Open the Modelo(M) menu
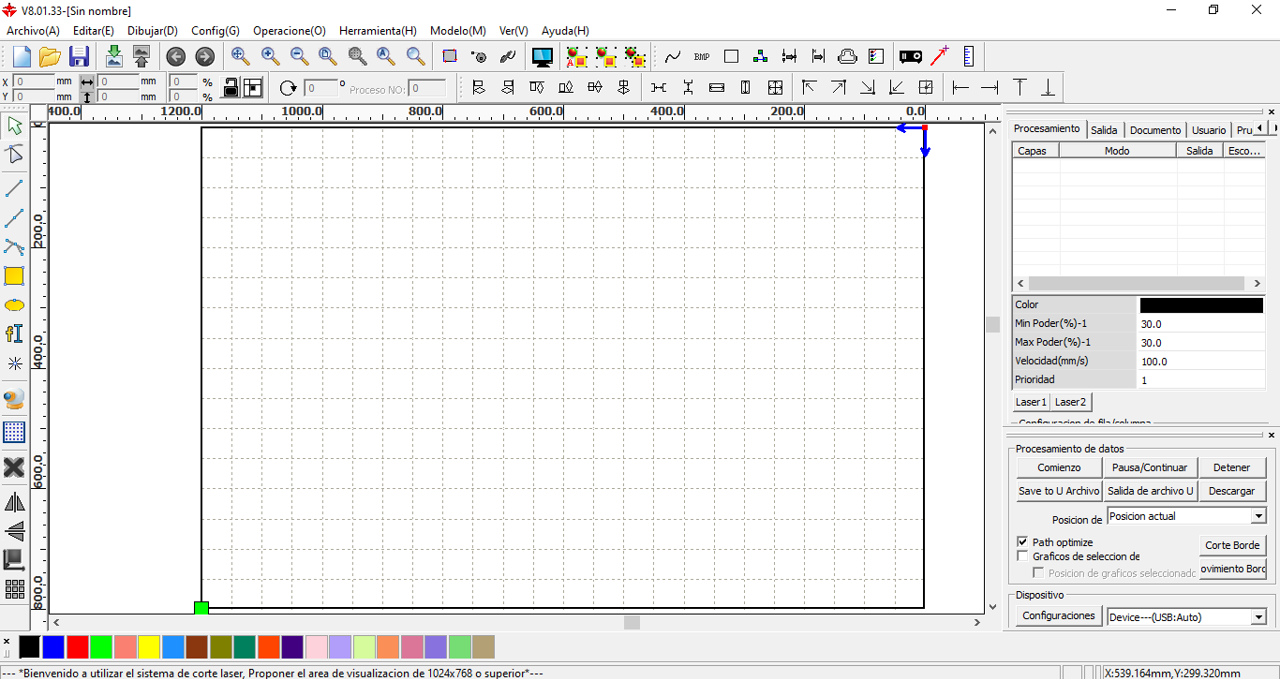 click(x=458, y=31)
